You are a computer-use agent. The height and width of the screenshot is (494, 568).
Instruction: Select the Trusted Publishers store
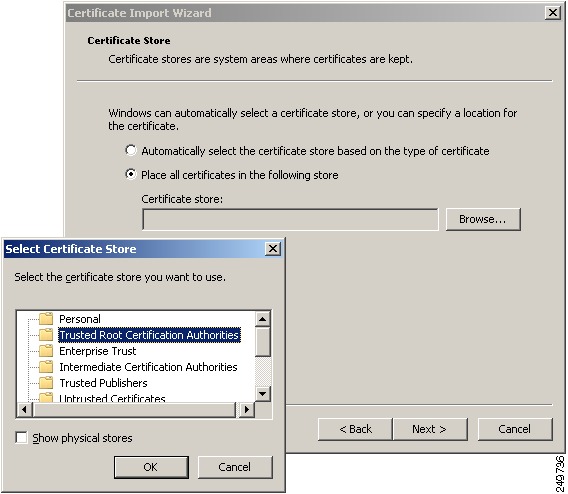click(x=103, y=382)
